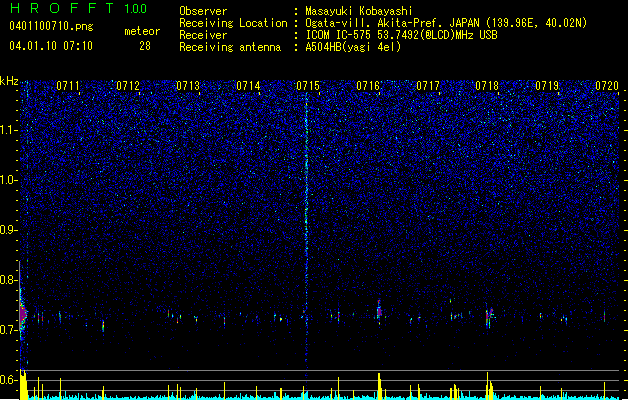Image resolution: width=629 pixels, height=400 pixels.
Task: Click the 0712 time marker
Action: (x=128, y=86)
